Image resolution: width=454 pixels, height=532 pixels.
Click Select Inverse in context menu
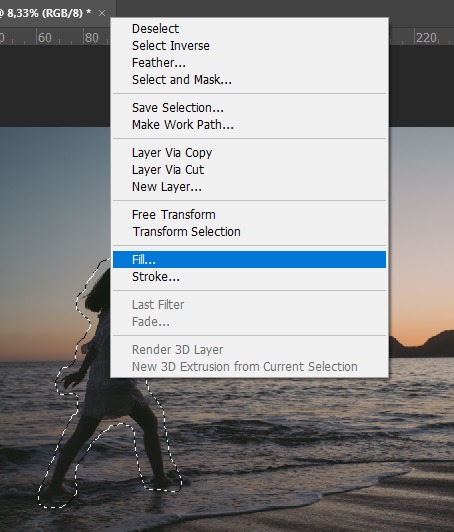point(249,46)
